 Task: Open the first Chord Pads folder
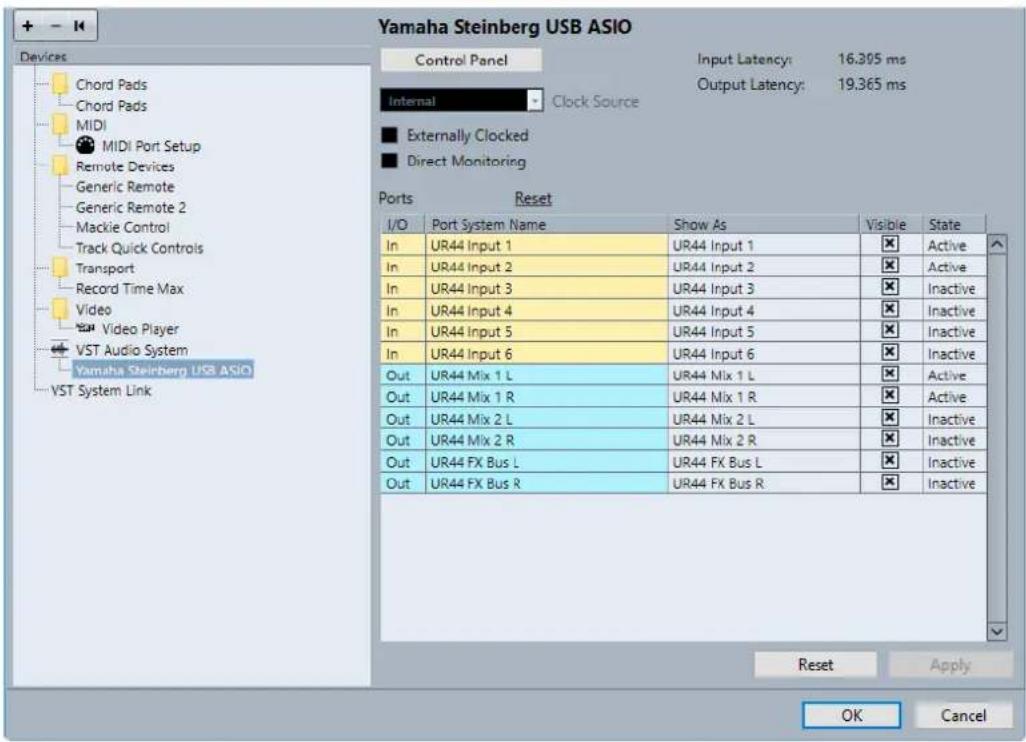60,84
